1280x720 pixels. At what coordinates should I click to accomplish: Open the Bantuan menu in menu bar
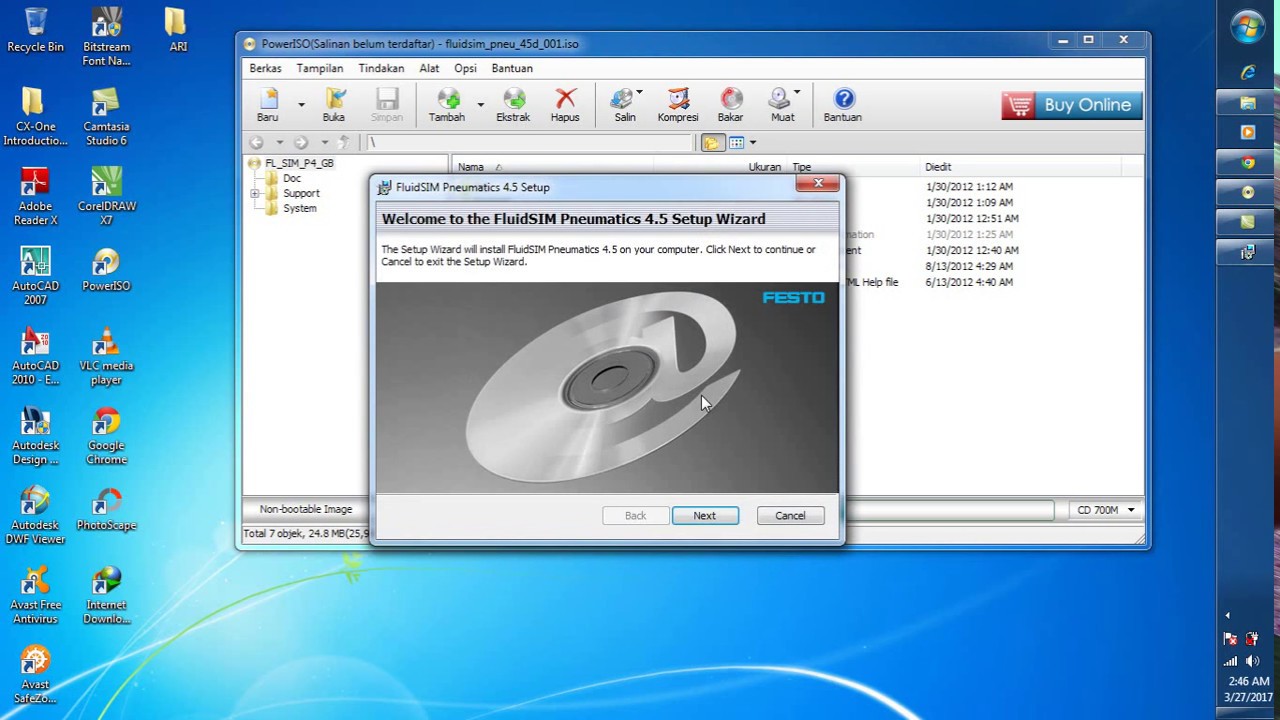coord(512,68)
